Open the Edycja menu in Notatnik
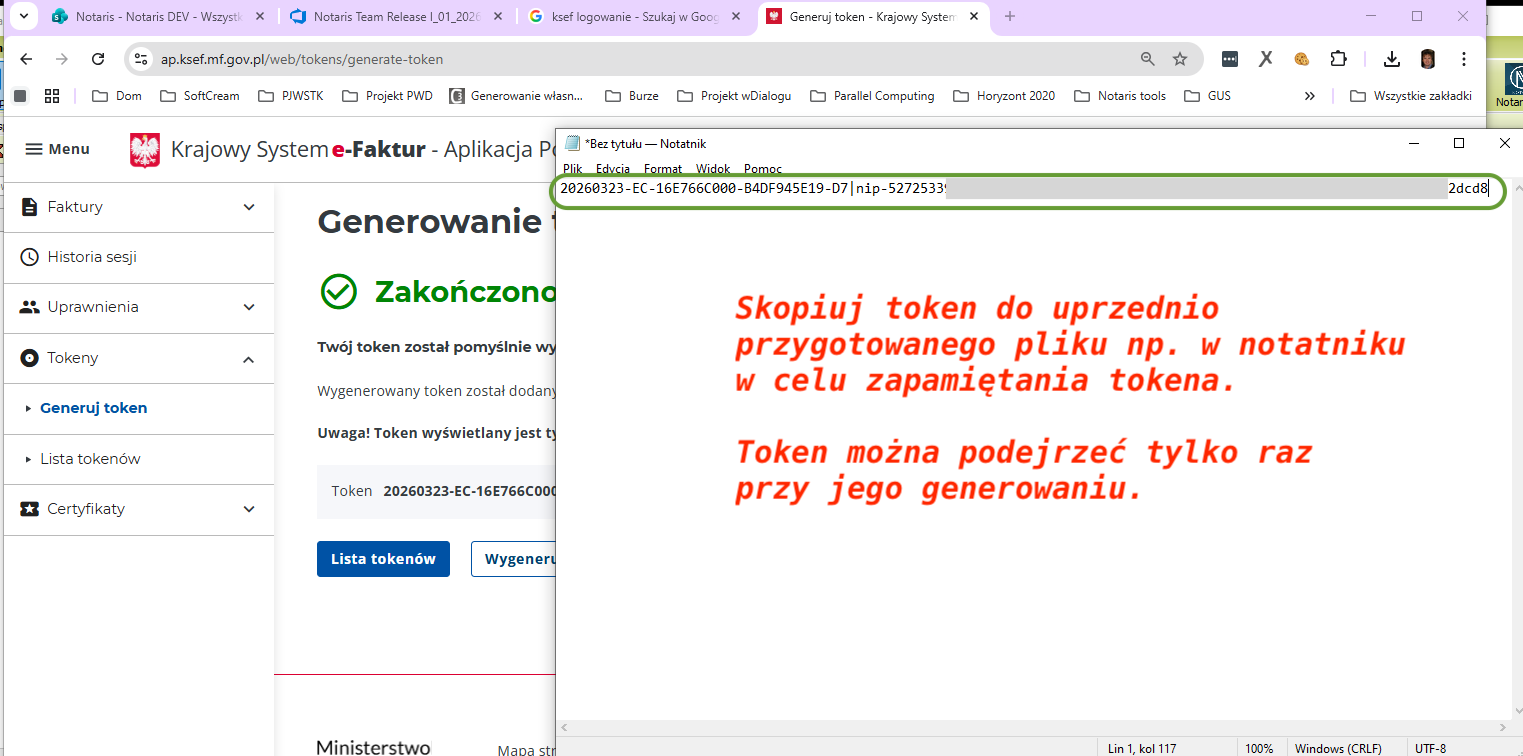The height and width of the screenshot is (756, 1523). 612,169
